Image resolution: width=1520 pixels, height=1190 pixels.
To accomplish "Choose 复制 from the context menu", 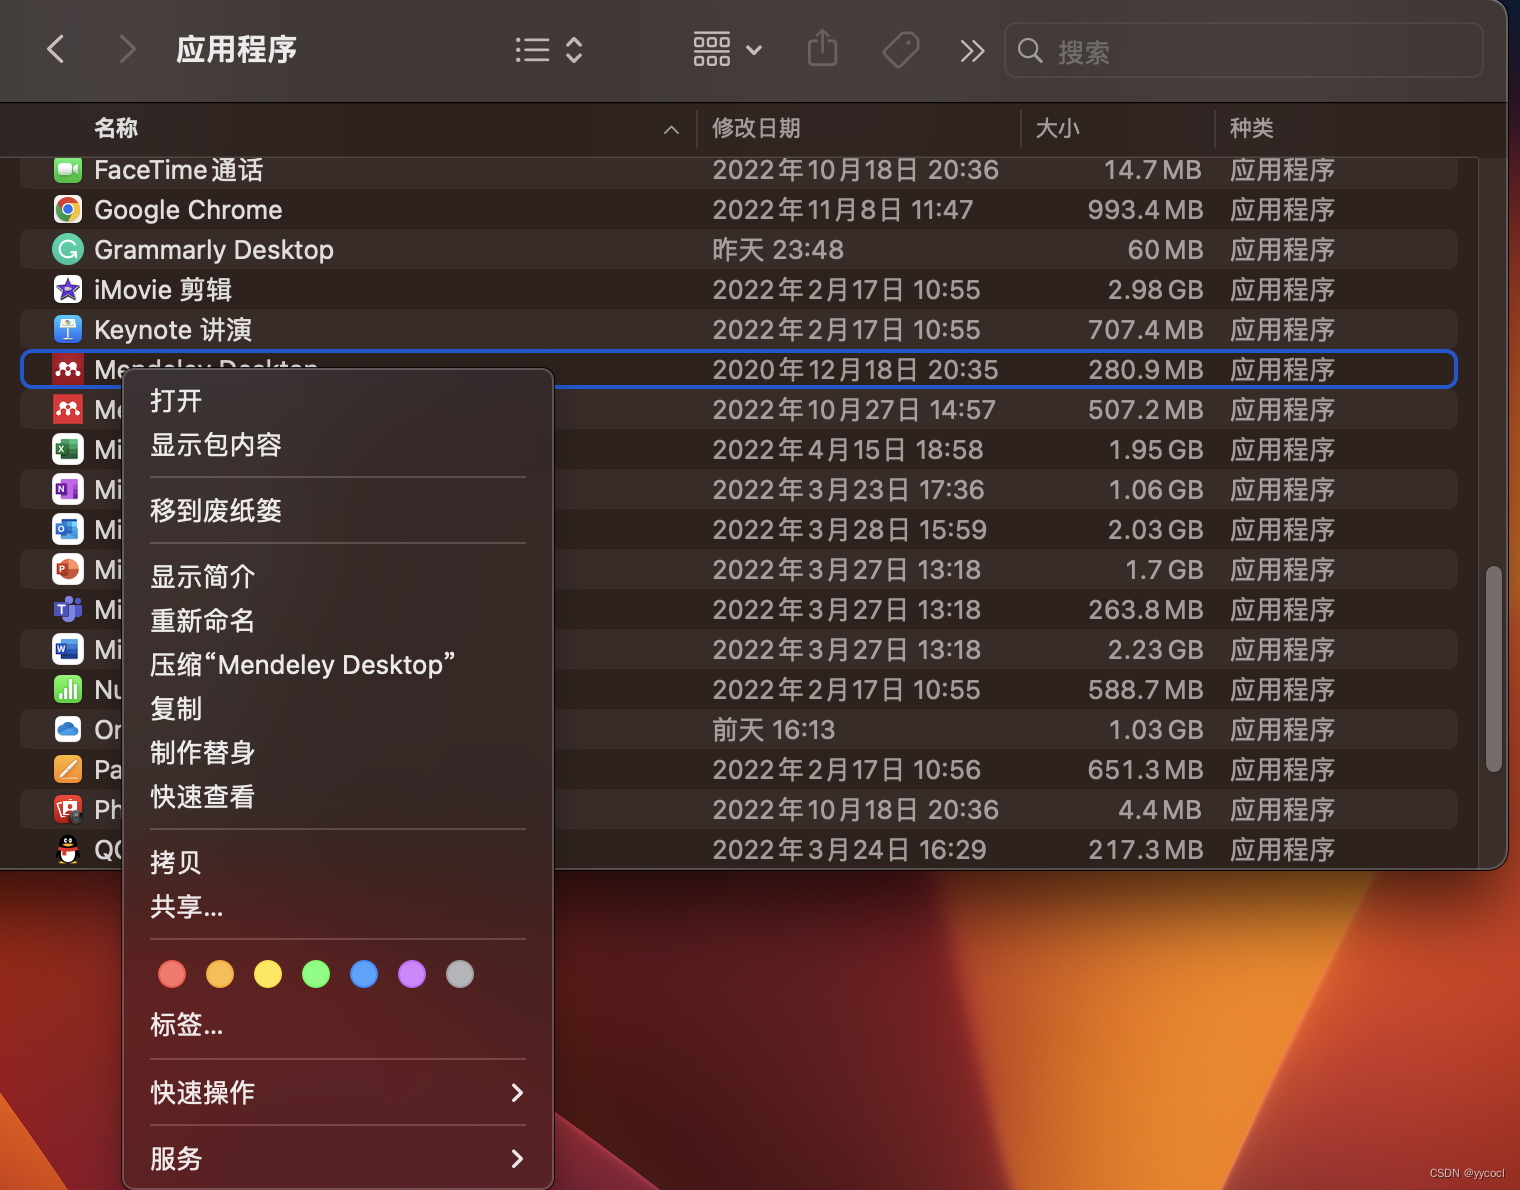I will (x=338, y=709).
